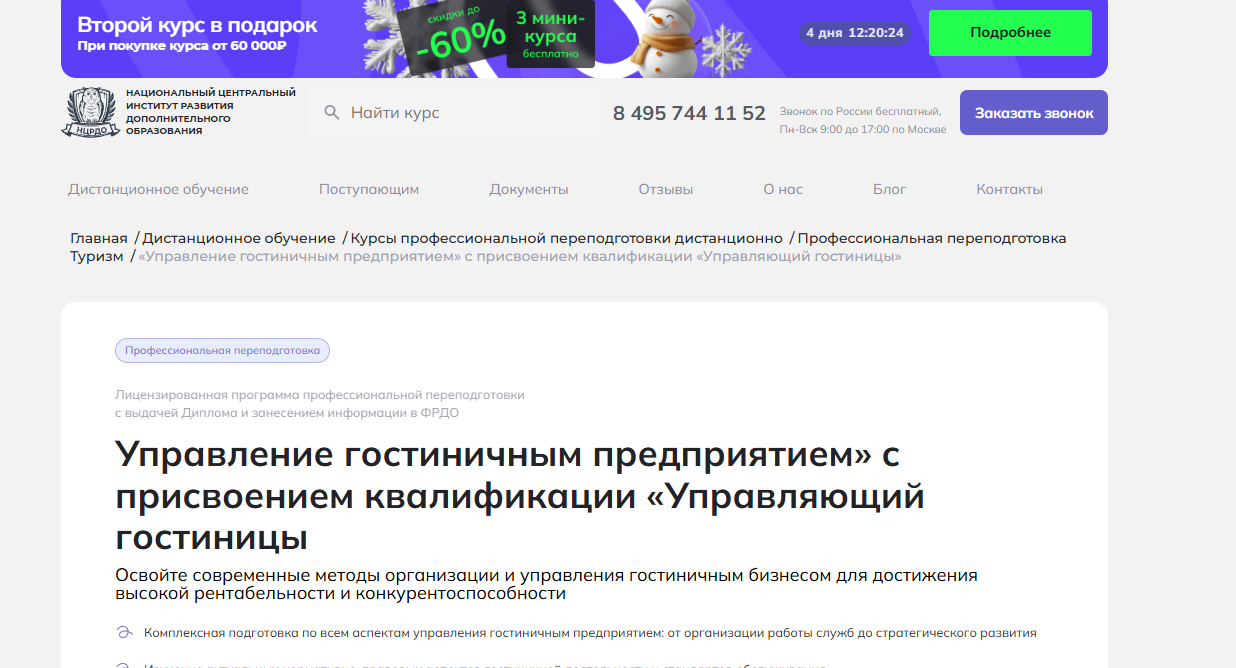Open the Контакты menu item

[x=1009, y=189]
